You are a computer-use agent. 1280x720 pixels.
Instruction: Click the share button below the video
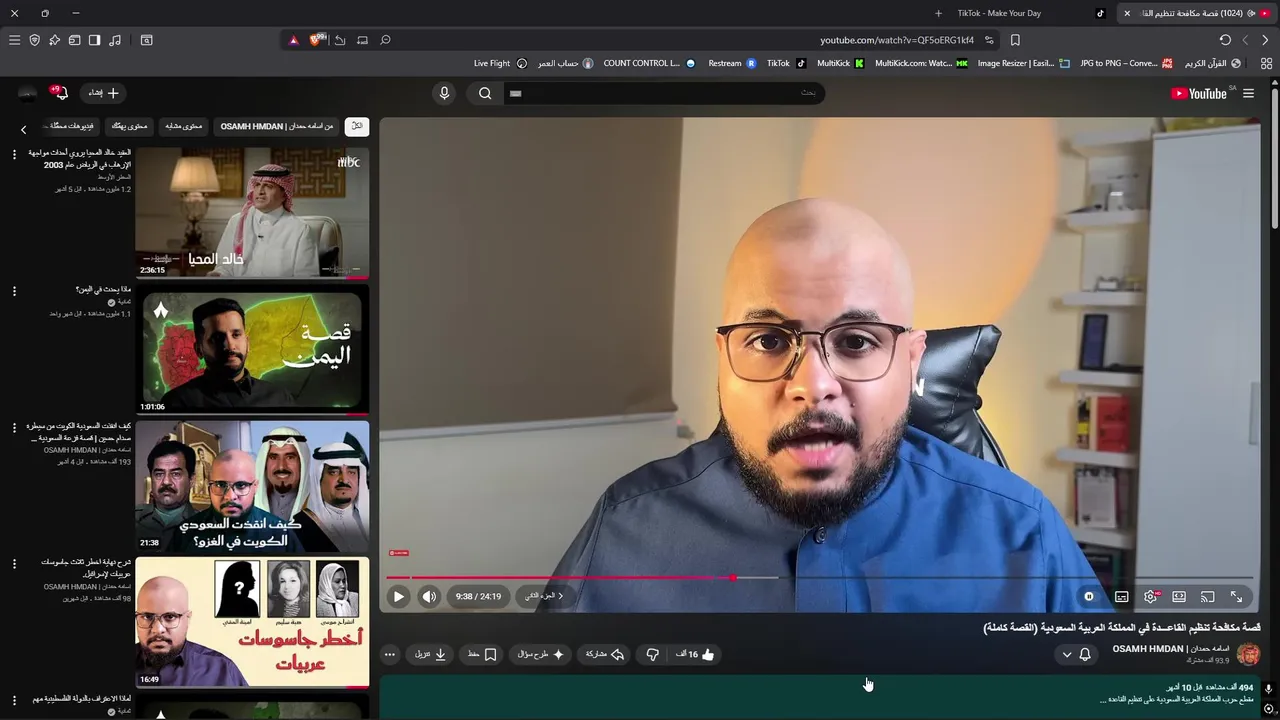(x=604, y=654)
